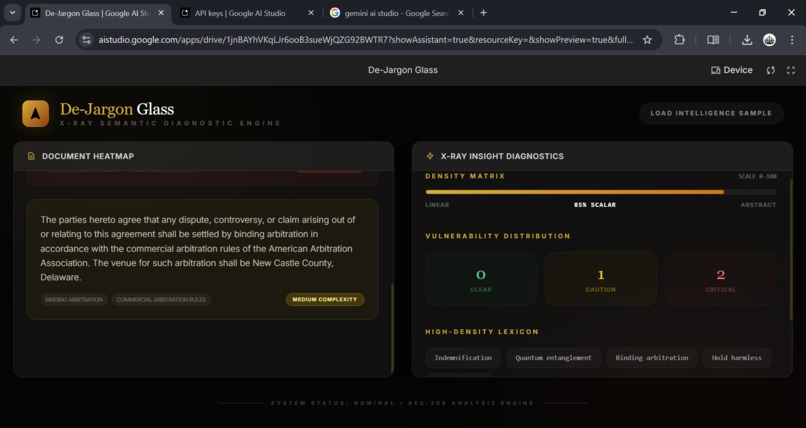Open the tab search dropdown arrow
This screenshot has height=428, width=806.
pos(12,13)
